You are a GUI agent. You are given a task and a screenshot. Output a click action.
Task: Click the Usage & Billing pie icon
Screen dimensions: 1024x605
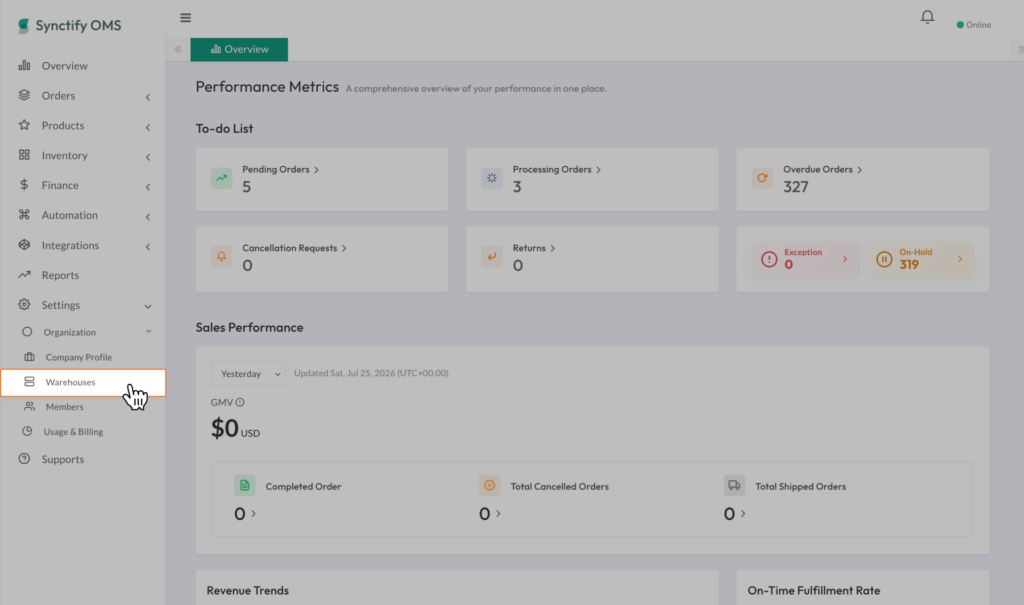pos(27,431)
